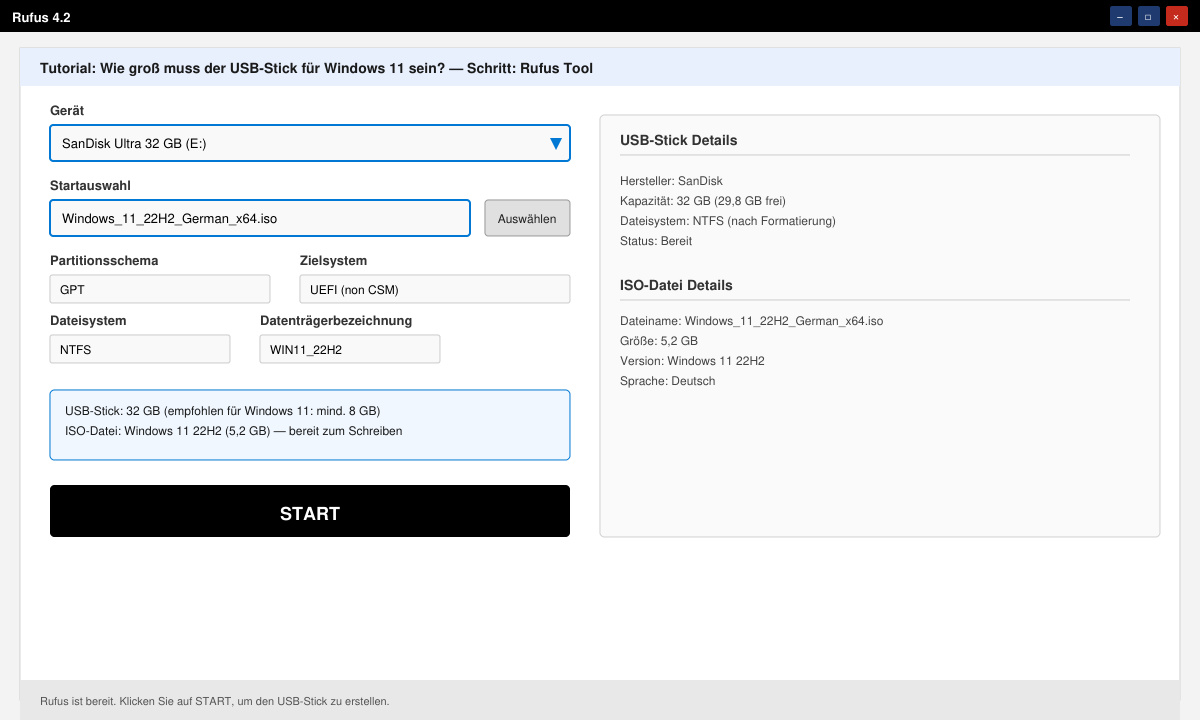This screenshot has height=720, width=1200.
Task: Click the 'ISO-Datei: Windows 11 22H2' info line
Action: click(x=234, y=431)
